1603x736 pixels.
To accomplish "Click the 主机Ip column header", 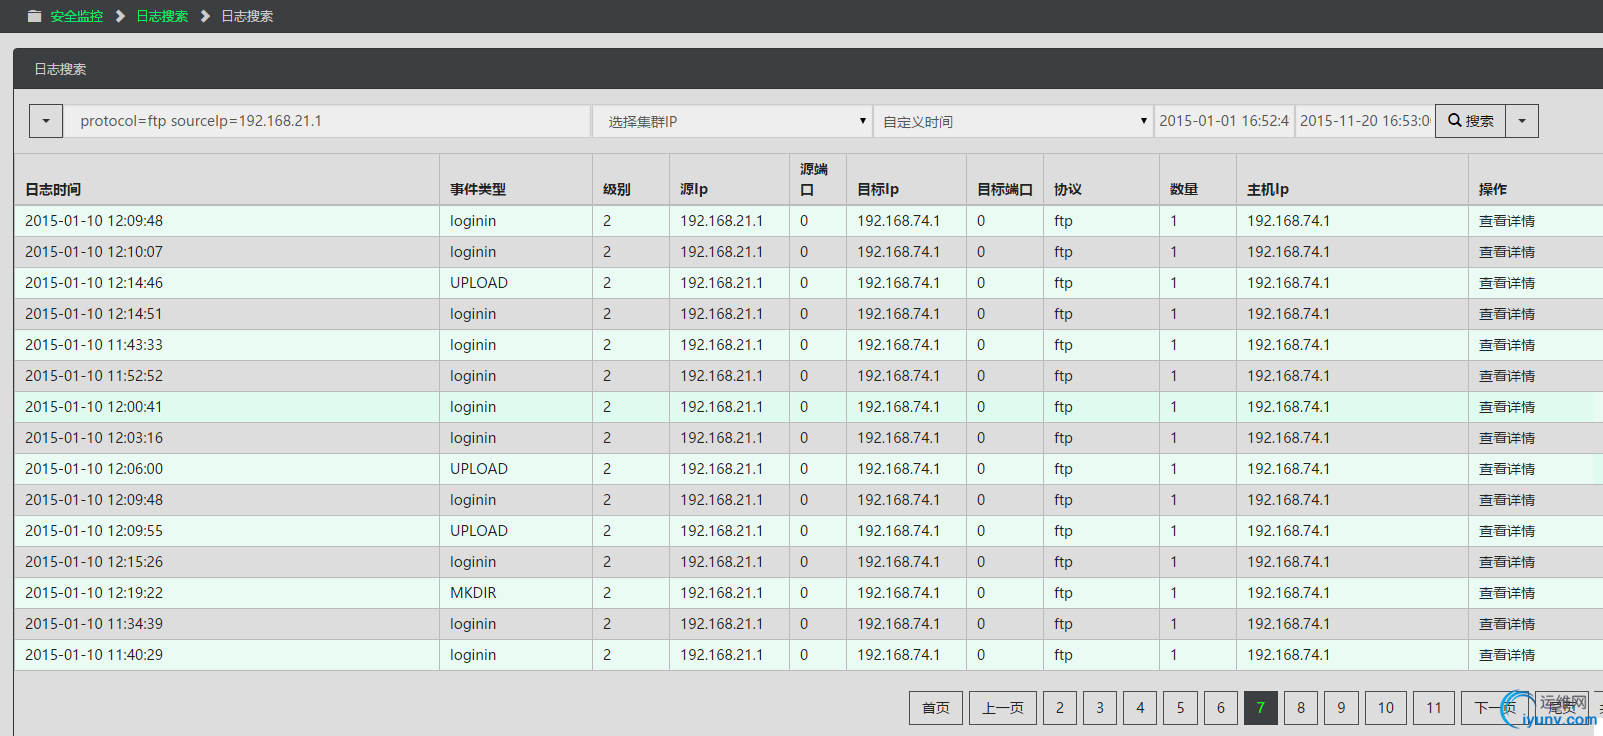I will point(1268,189).
